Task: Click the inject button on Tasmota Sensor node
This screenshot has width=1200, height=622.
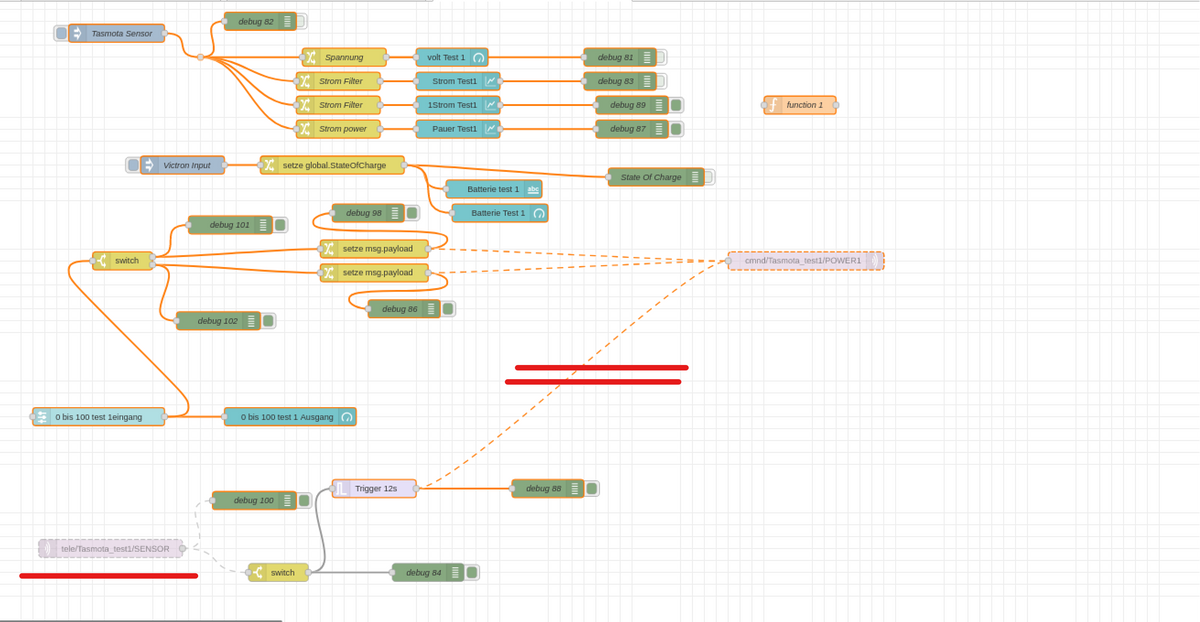Action: (61, 33)
